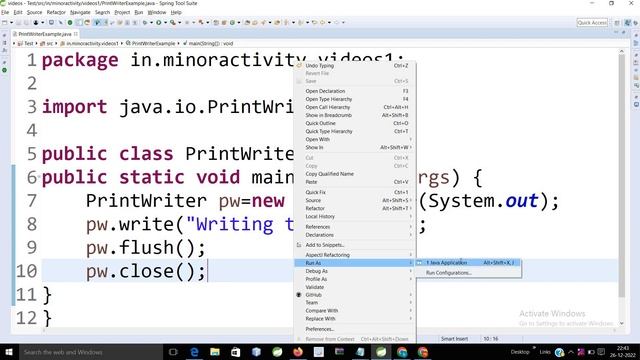Choose Quick Fix in context menu

(355, 192)
